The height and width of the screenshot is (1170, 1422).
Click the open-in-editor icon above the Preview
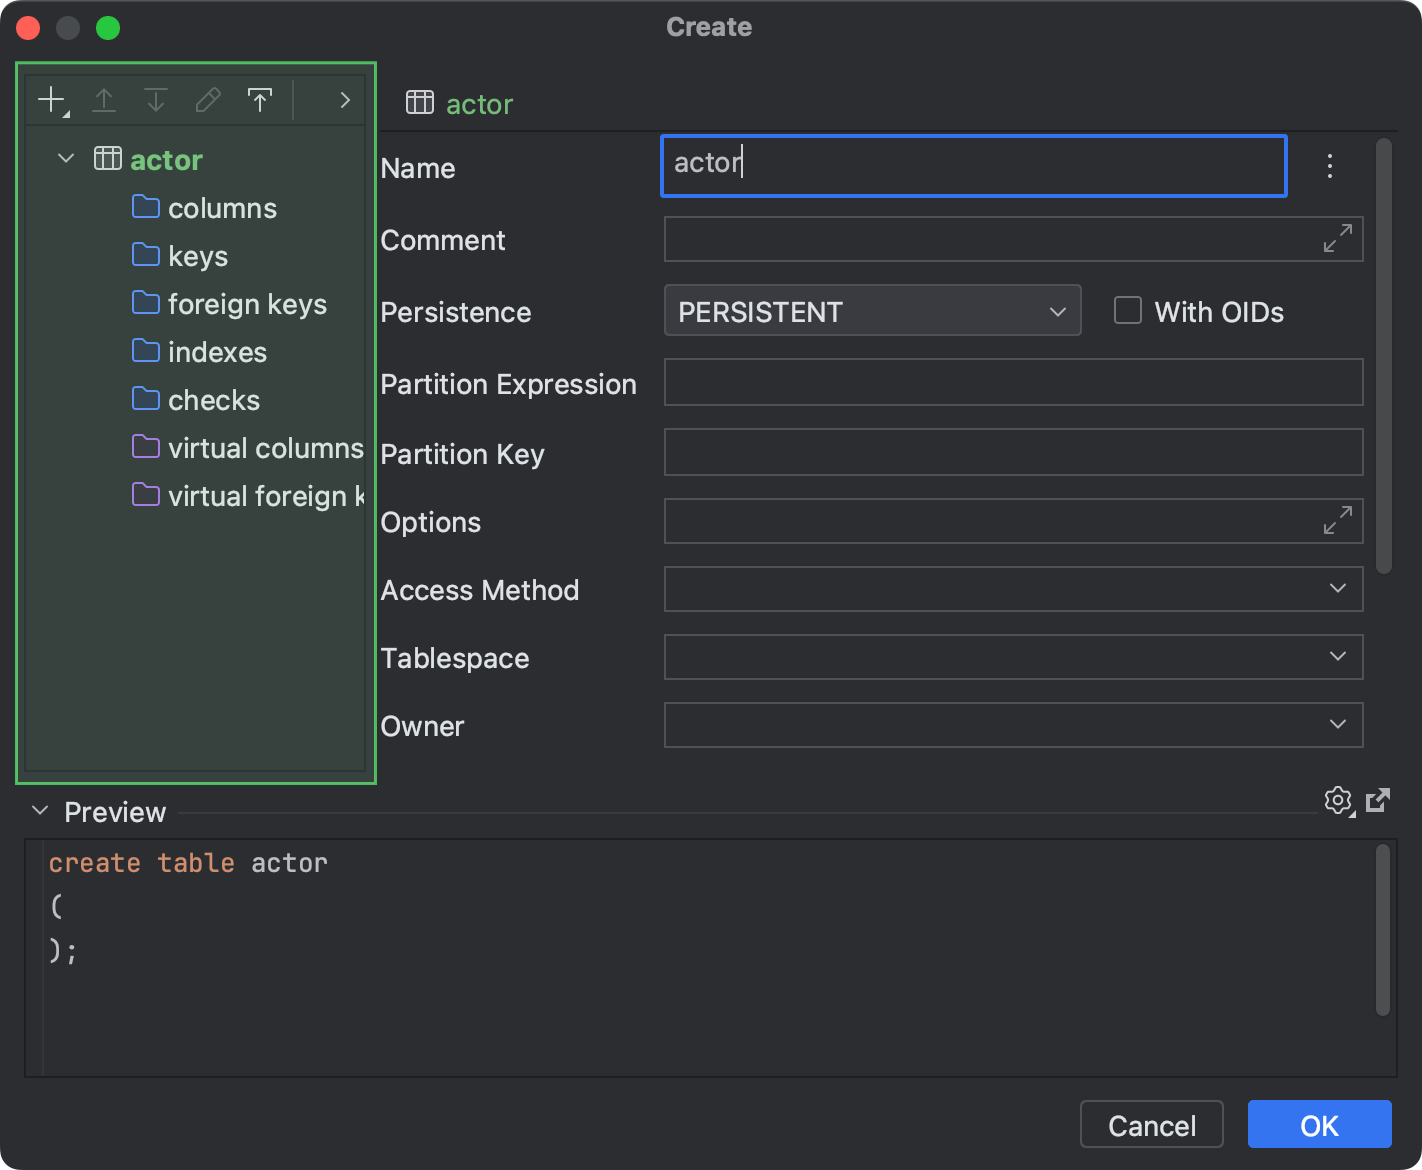[1379, 800]
